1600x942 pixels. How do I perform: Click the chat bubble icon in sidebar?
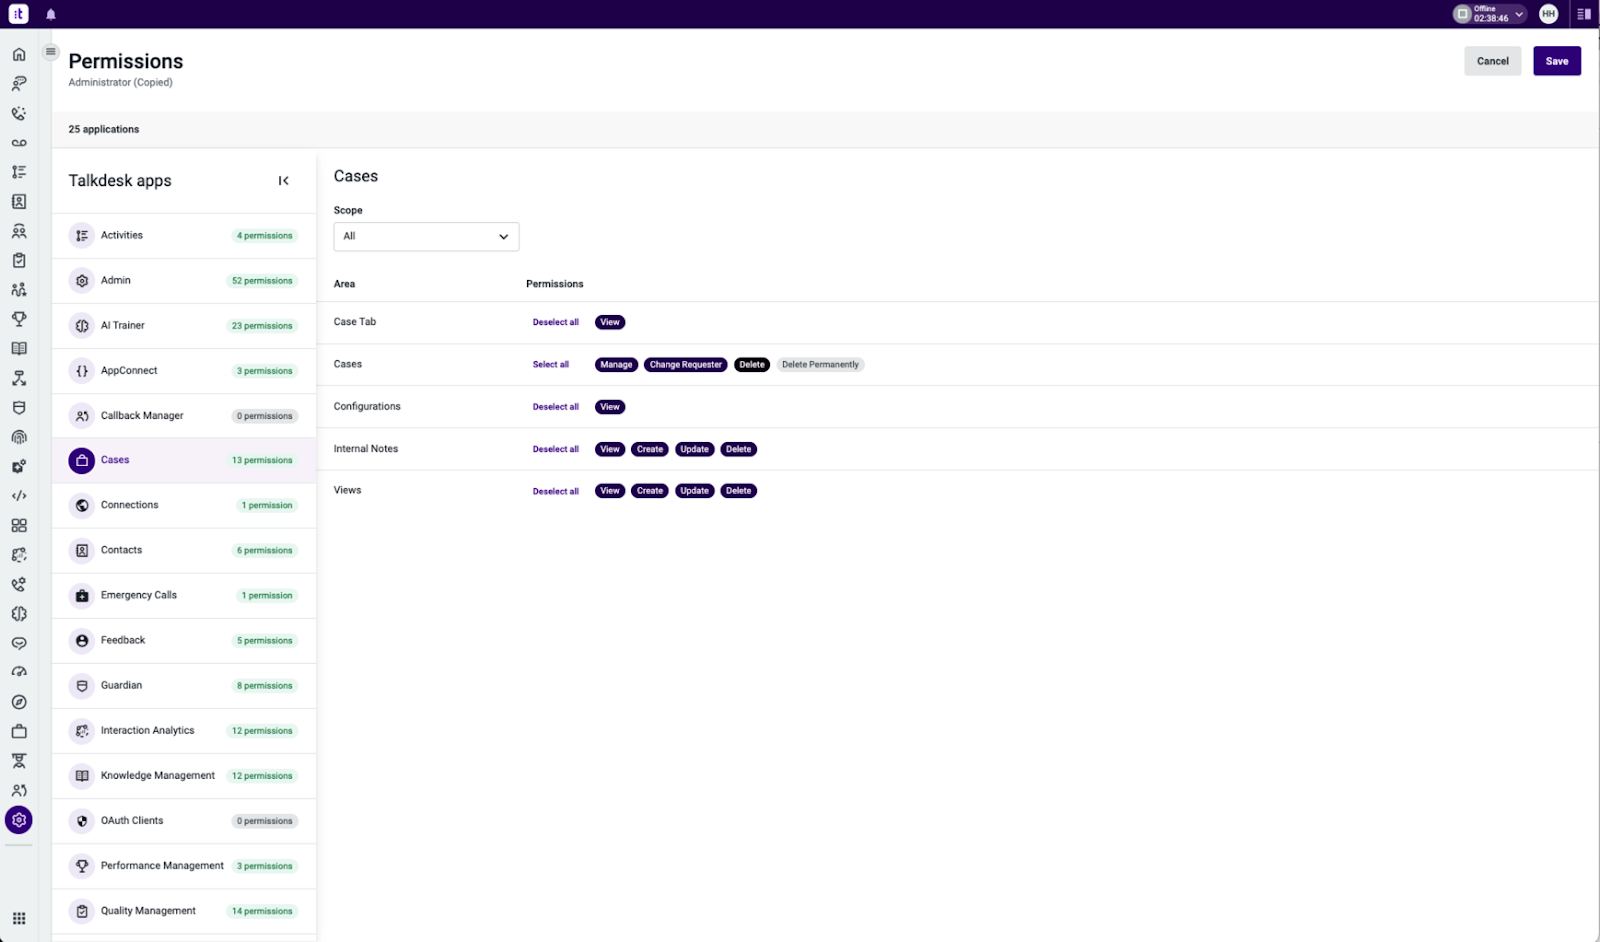19,643
